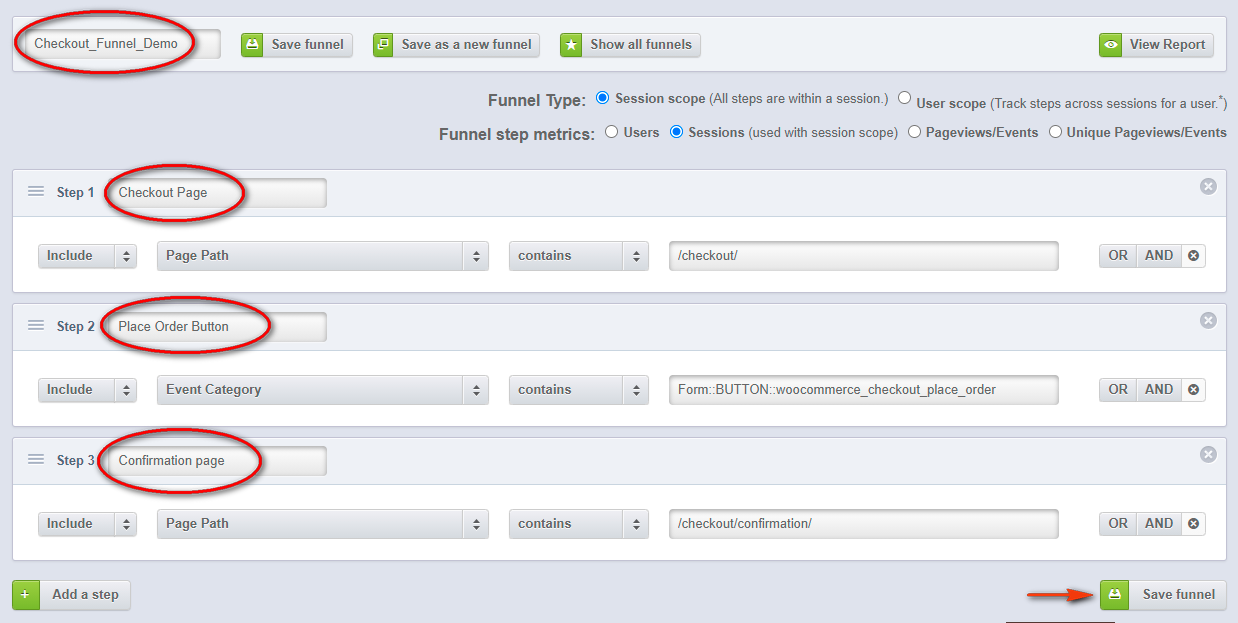Viewport: 1238px width, 623px height.
Task: Open Show all funnels list
Action: (x=630, y=45)
